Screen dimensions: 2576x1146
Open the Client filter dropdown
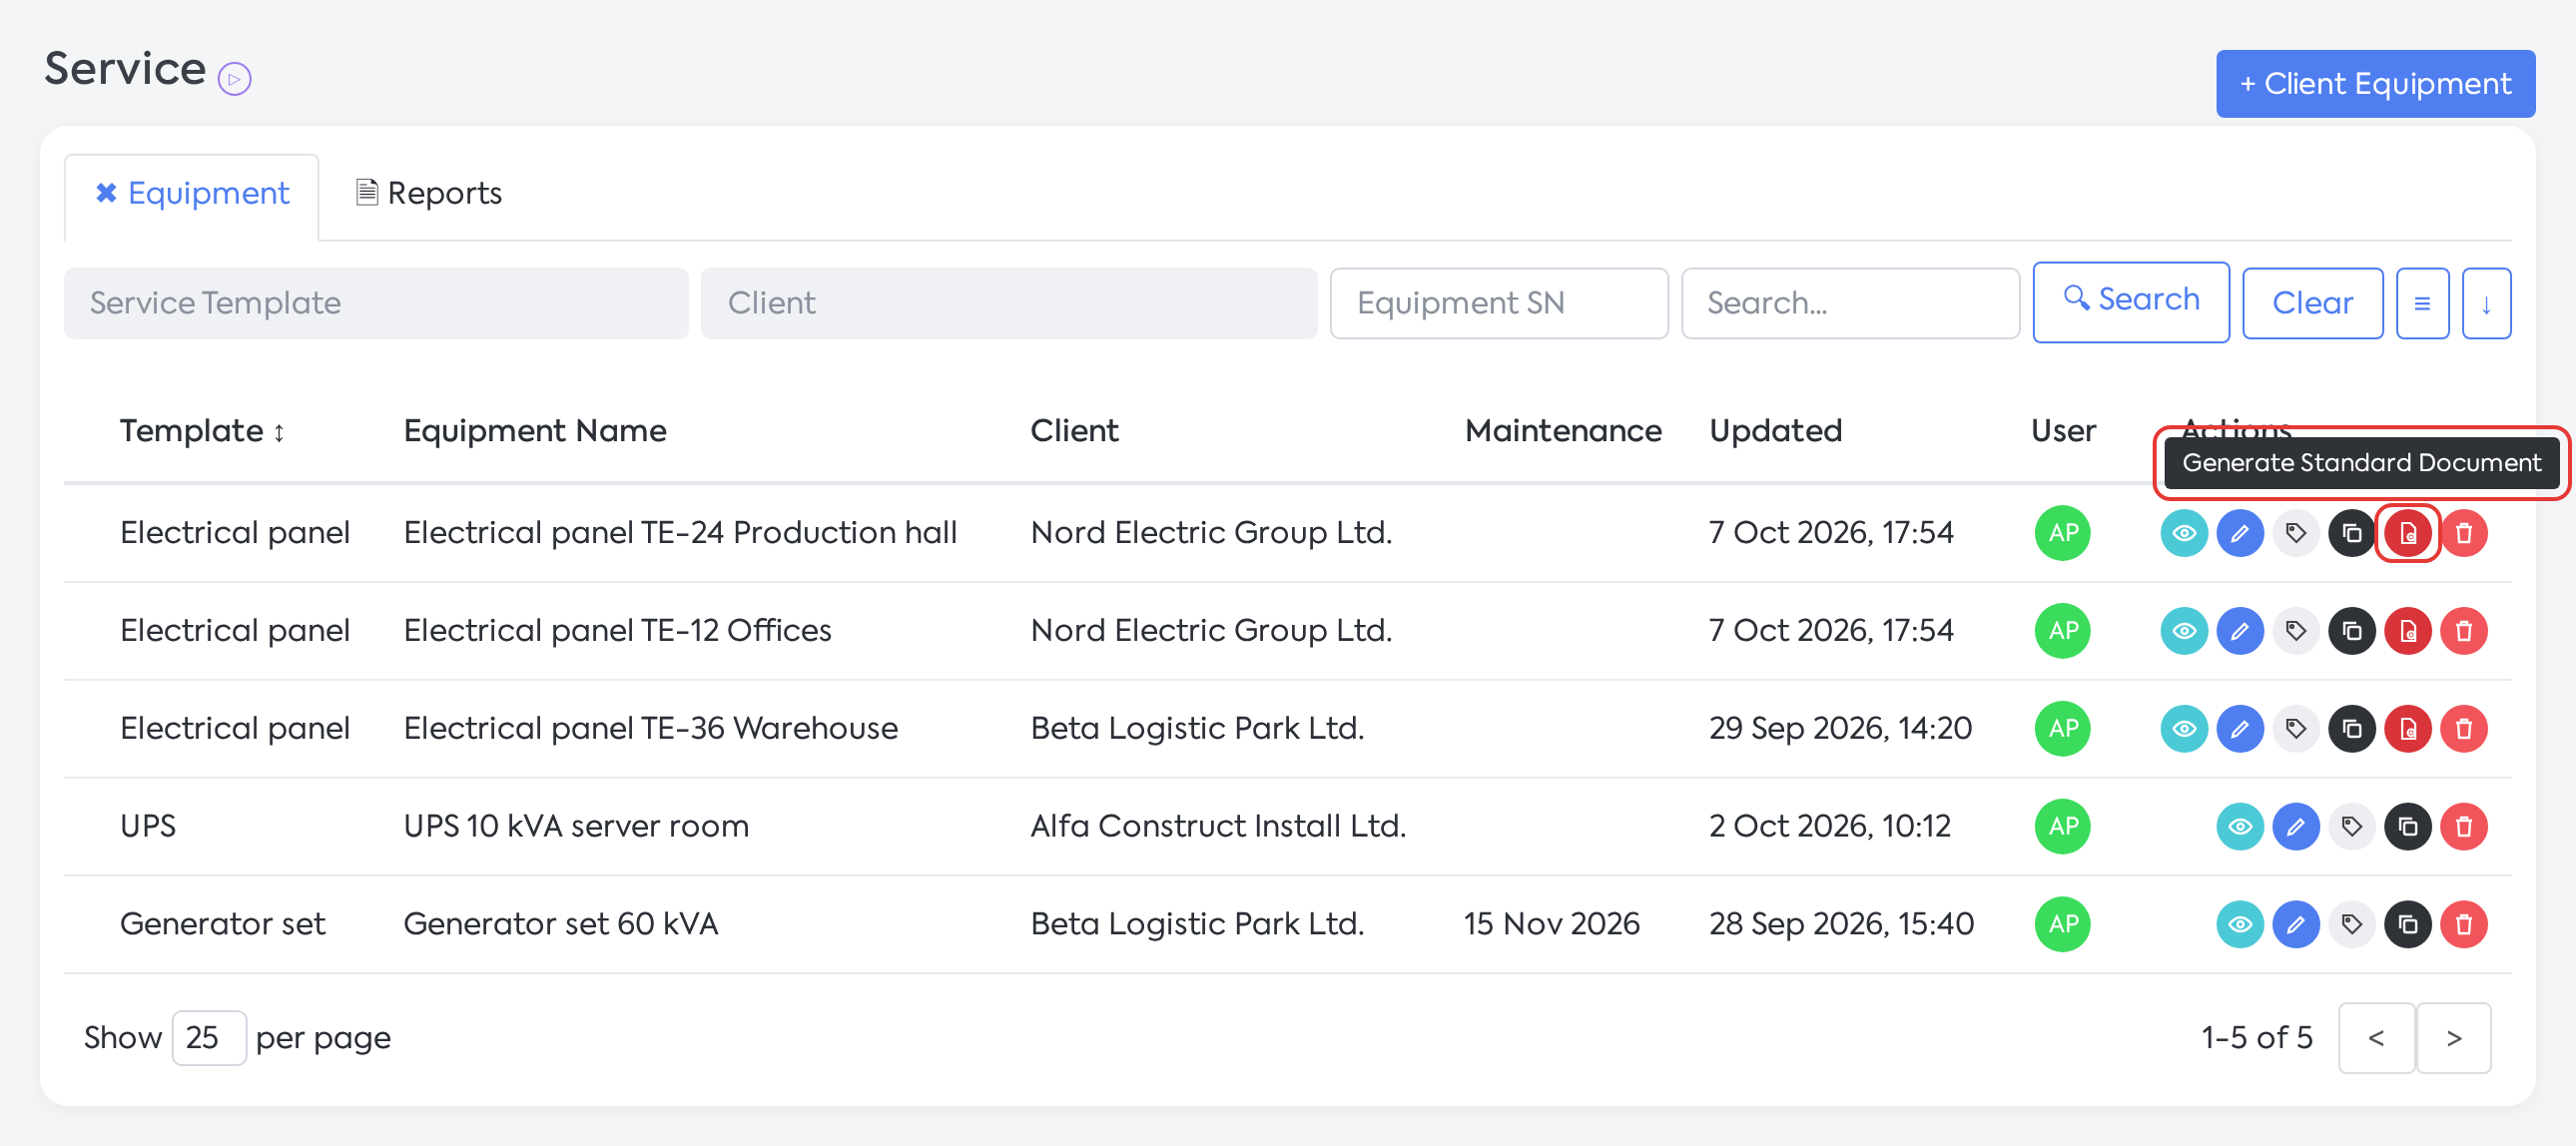(1008, 303)
